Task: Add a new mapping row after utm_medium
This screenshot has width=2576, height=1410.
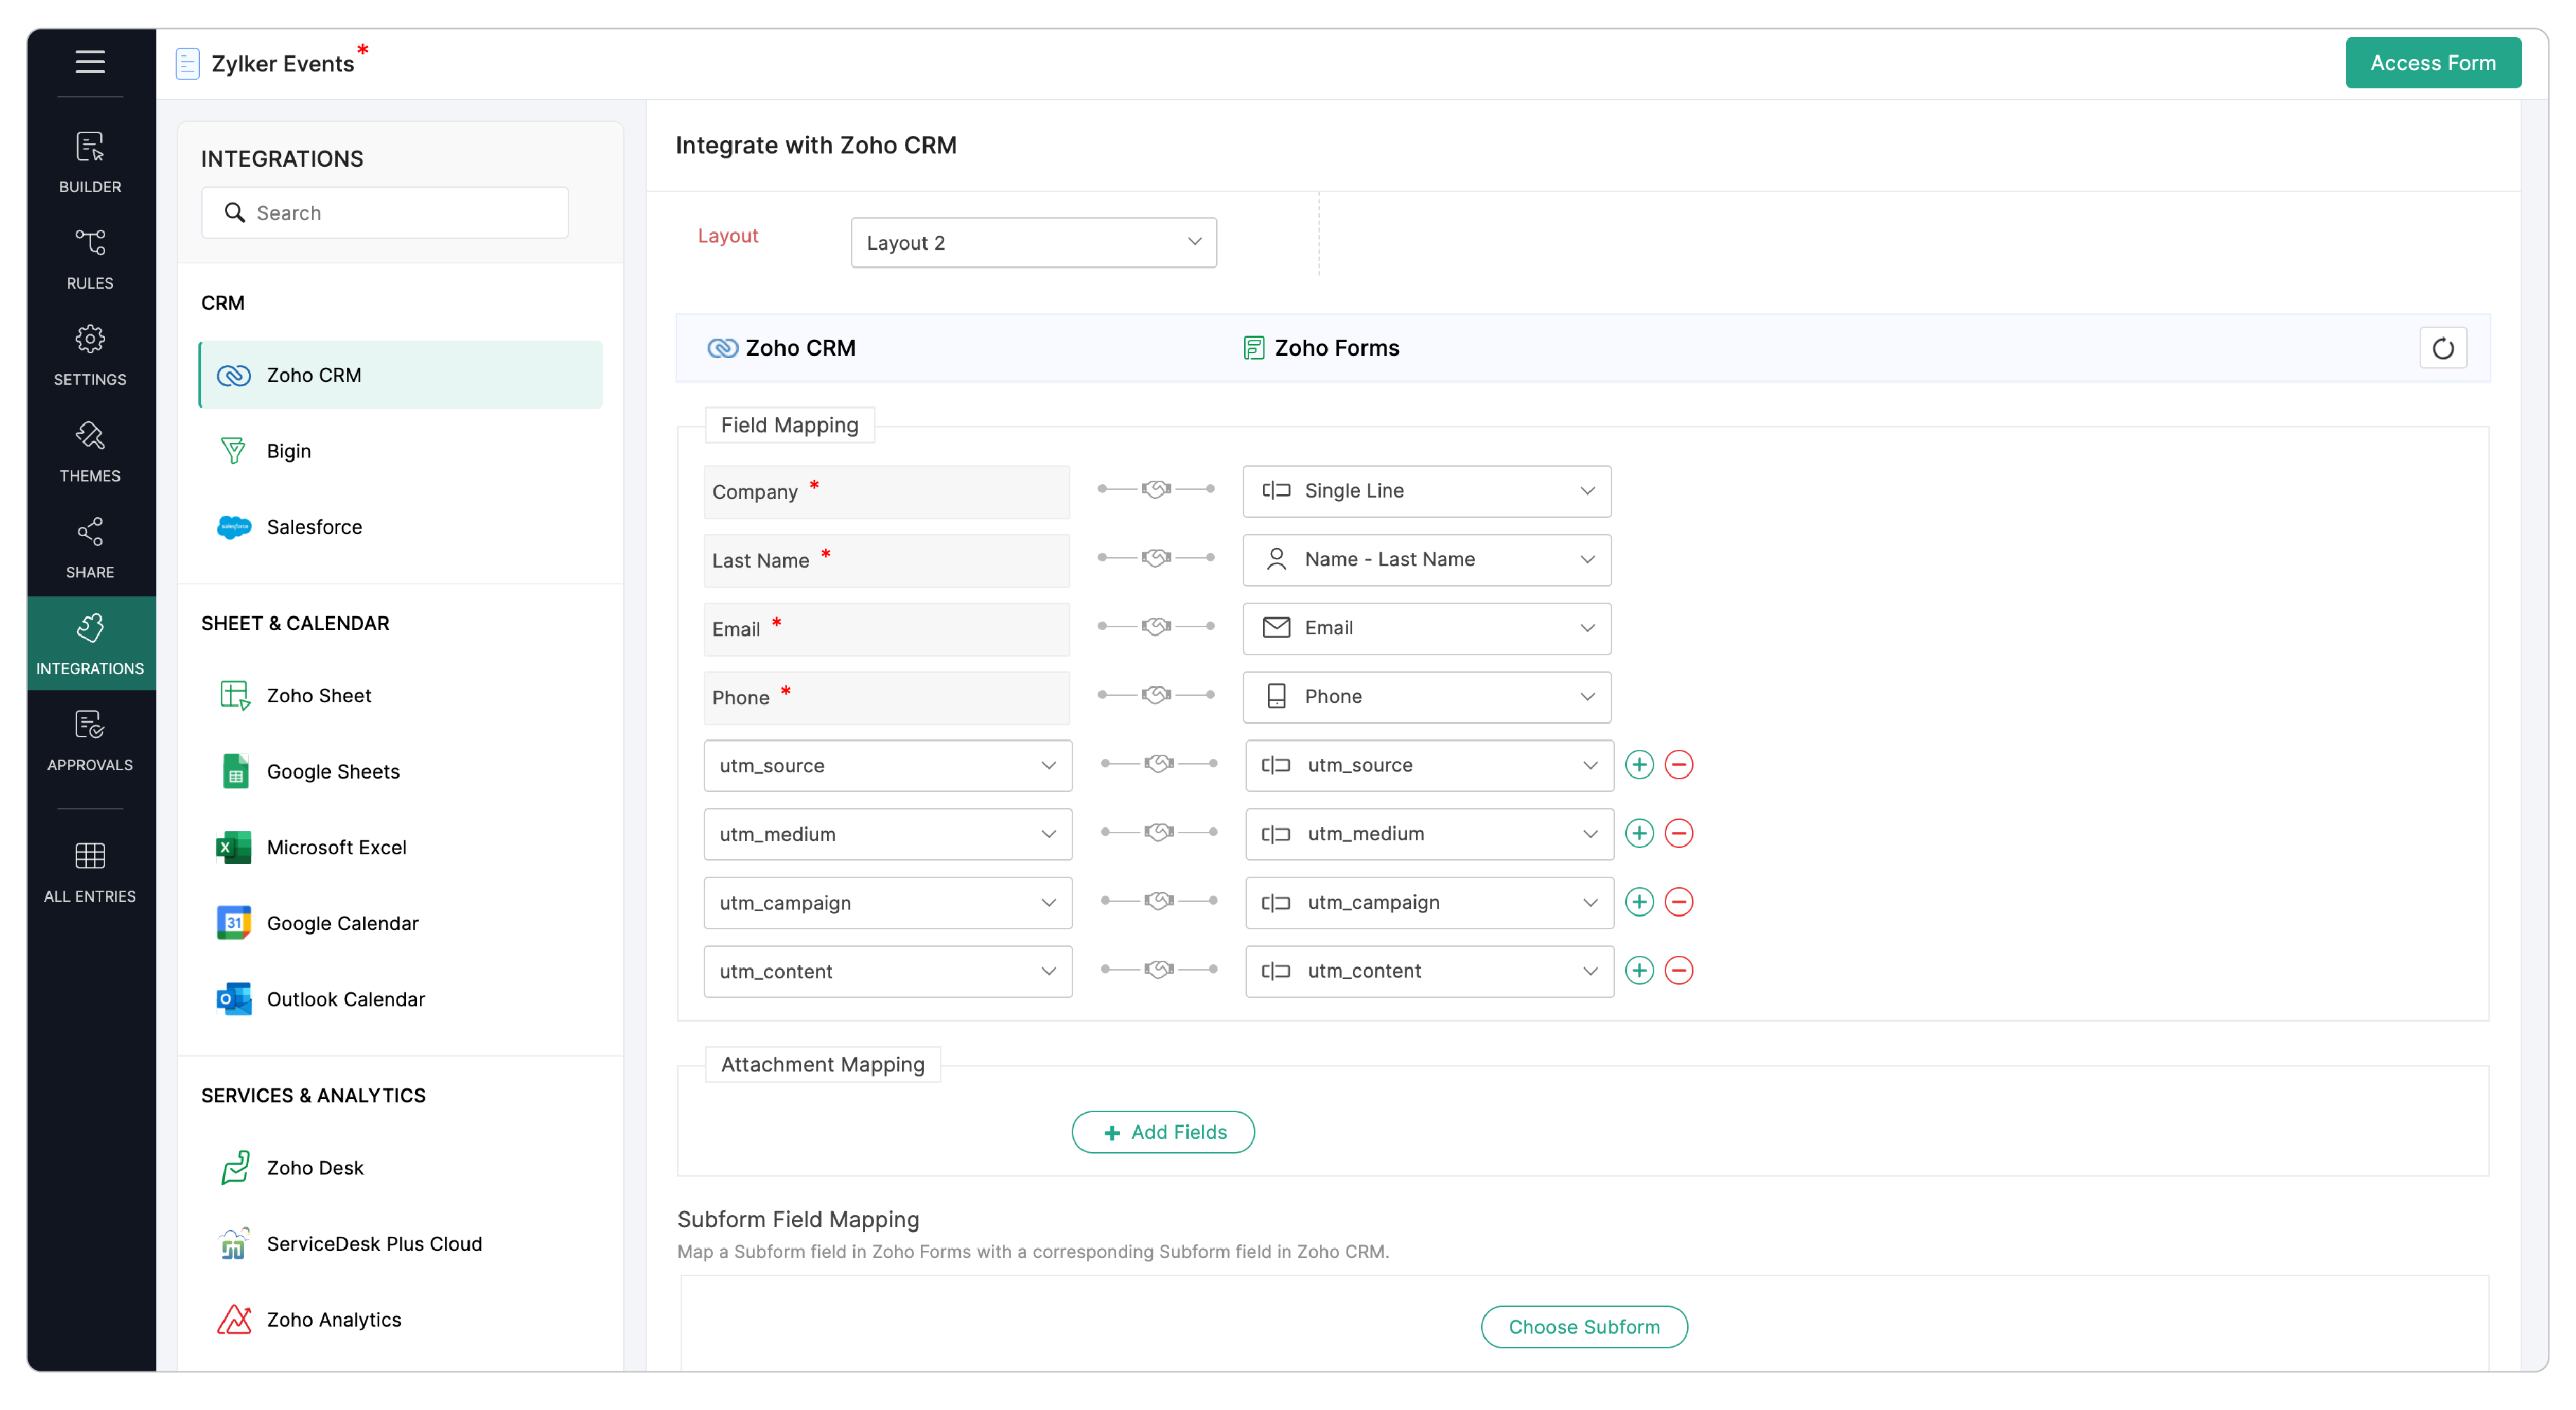Action: coord(1639,833)
